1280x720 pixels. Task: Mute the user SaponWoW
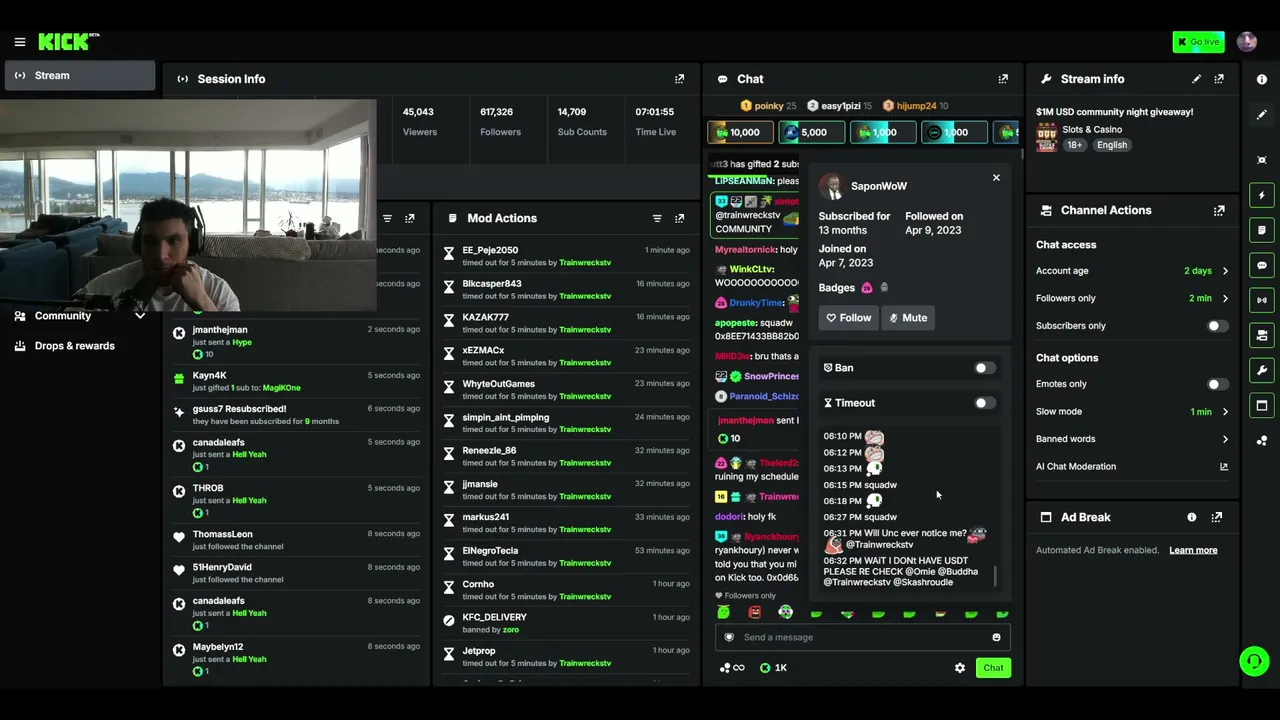coord(908,318)
